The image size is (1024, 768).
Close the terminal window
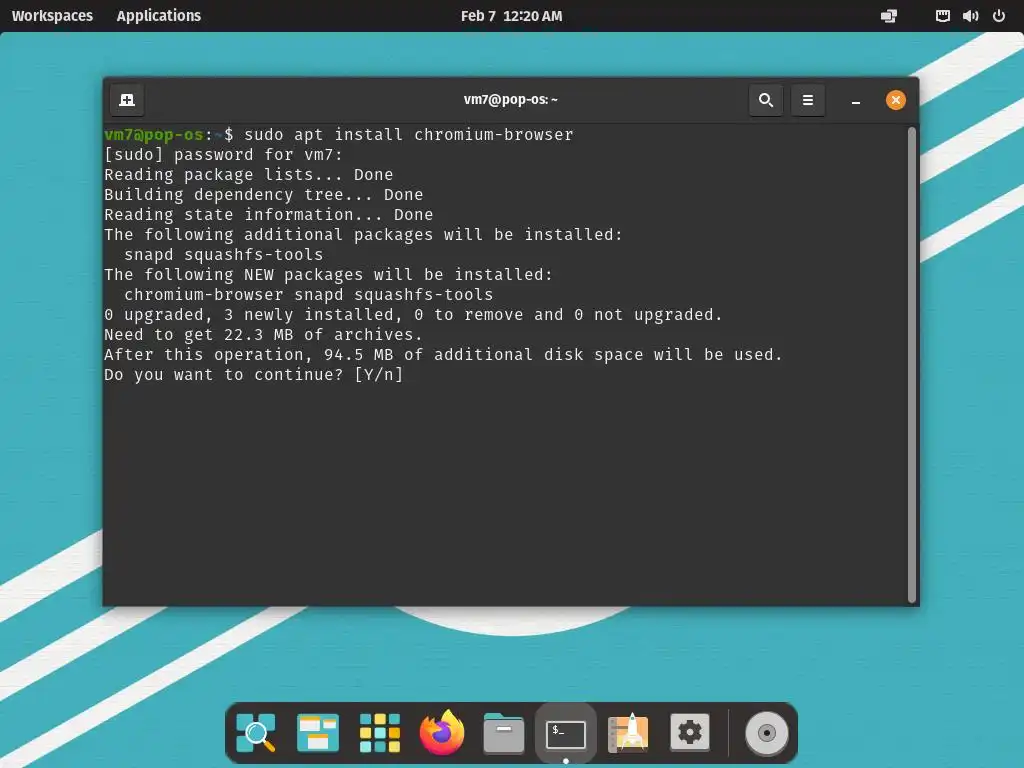point(895,100)
